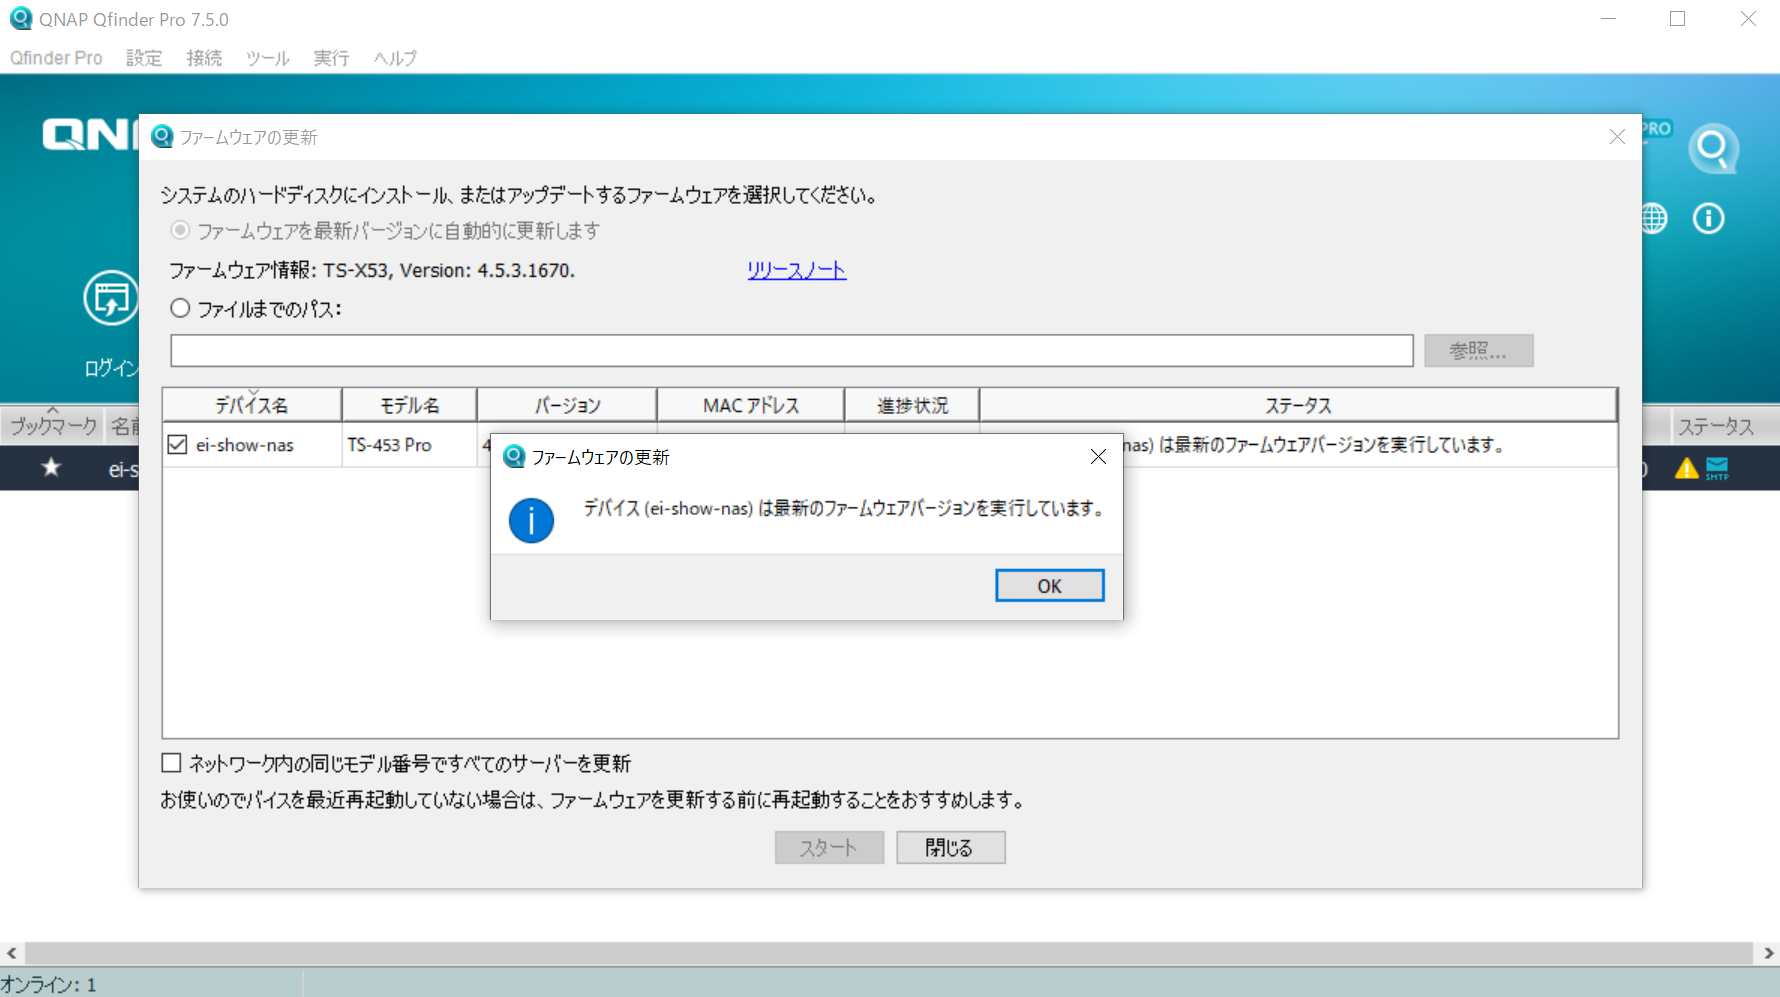Image resolution: width=1780 pixels, height=997 pixels.
Task: Sort by デバイス名 column header
Action: [x=251, y=405]
